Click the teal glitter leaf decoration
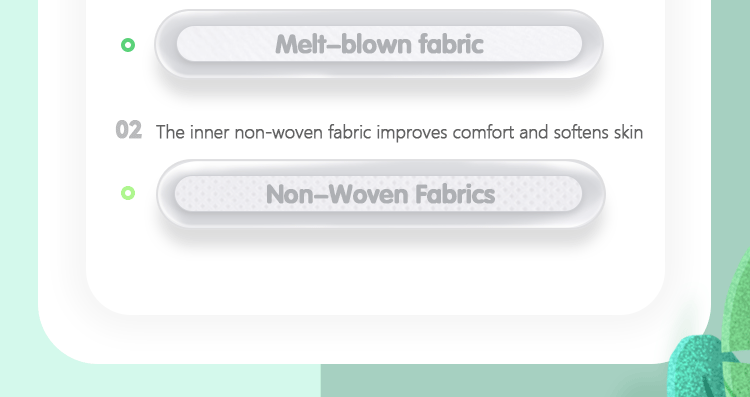Image resolution: width=750 pixels, height=397 pixels. click(698, 366)
